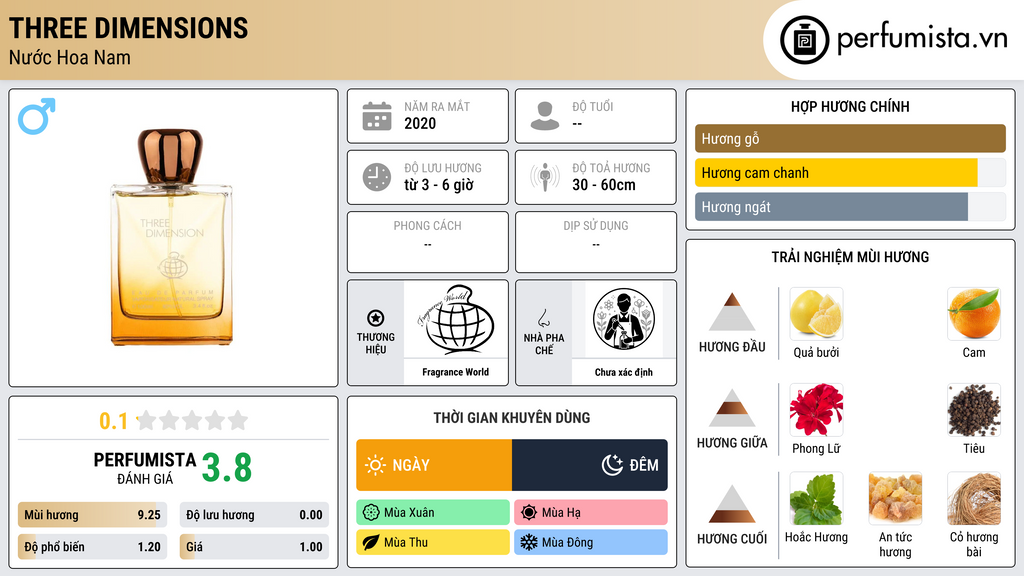This screenshot has height=576, width=1024.
Task: Click the Fragrance World globe logo
Action: pos(455,319)
